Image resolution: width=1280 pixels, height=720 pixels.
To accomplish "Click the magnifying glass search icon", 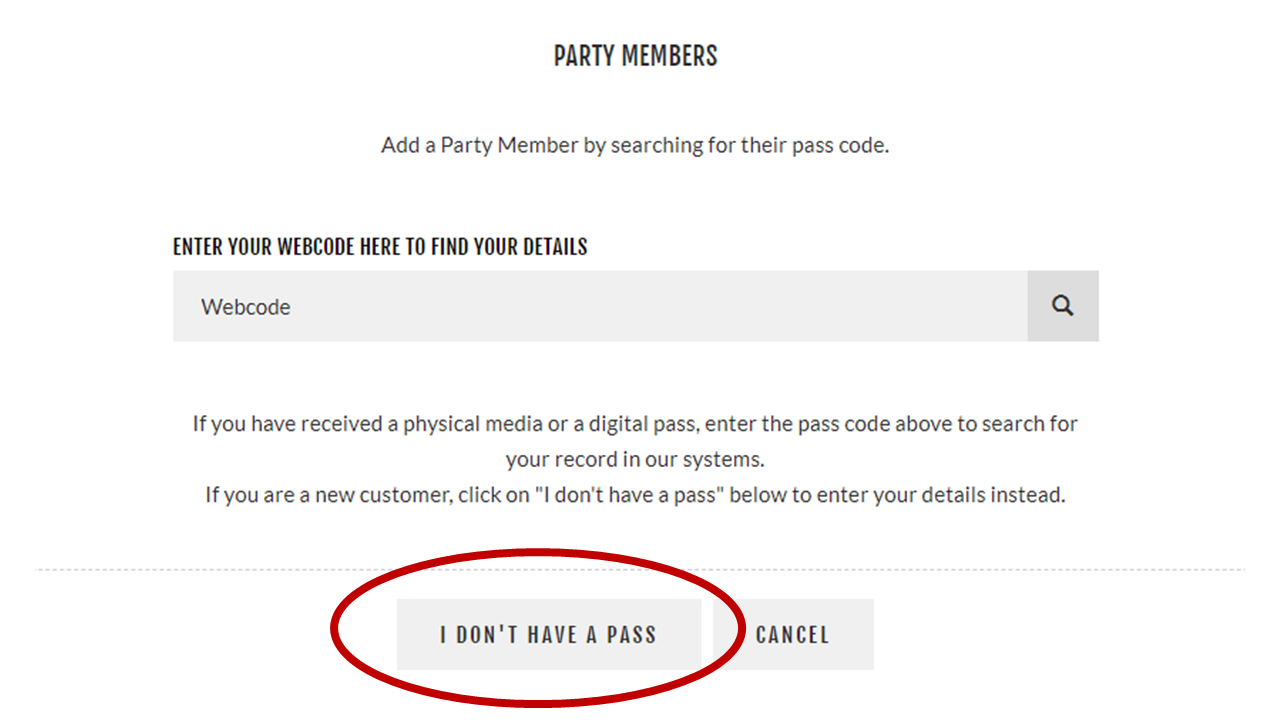I will click(x=1063, y=306).
